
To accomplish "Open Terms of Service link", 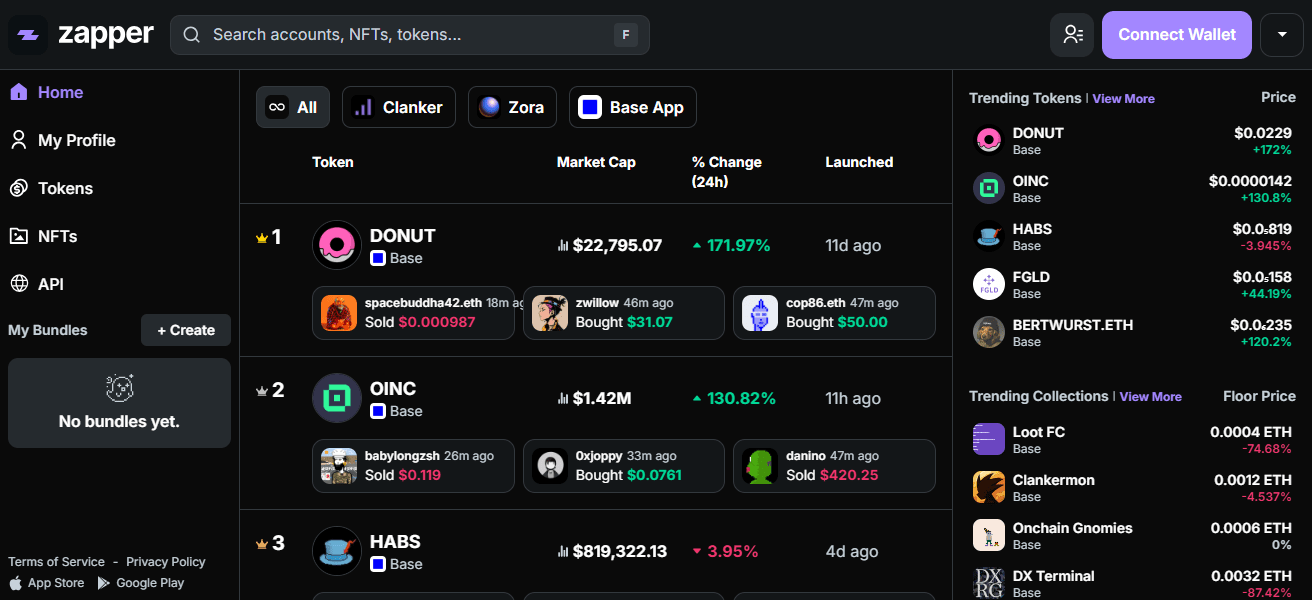I will click(56, 562).
